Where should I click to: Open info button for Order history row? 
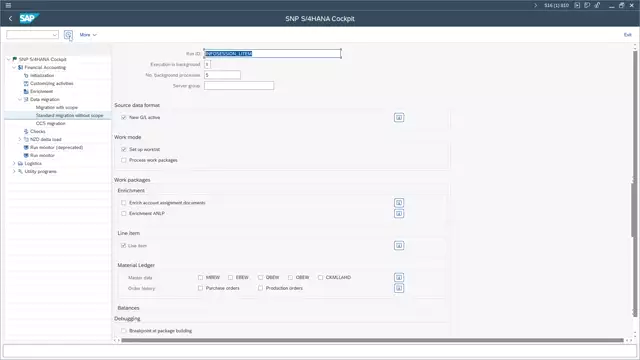(399, 288)
